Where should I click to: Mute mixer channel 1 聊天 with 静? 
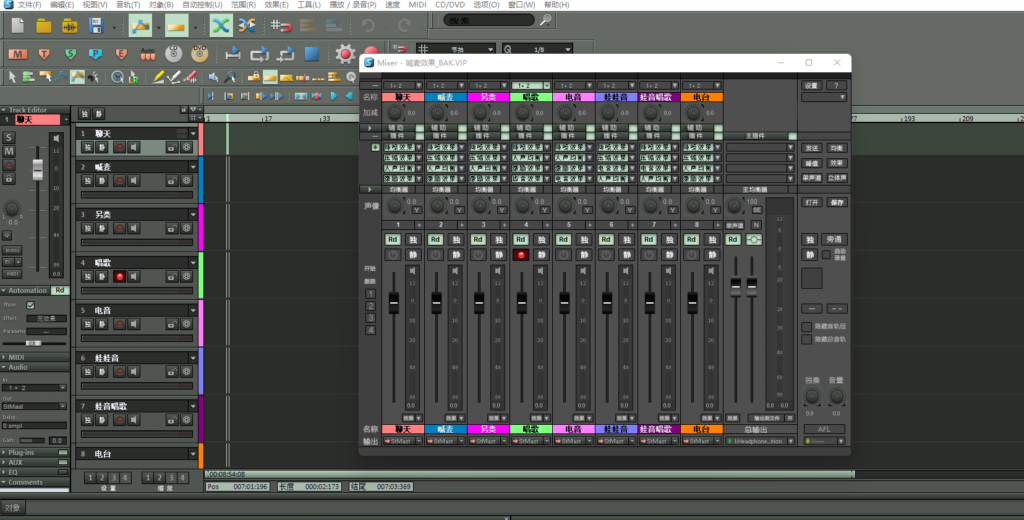coord(413,255)
